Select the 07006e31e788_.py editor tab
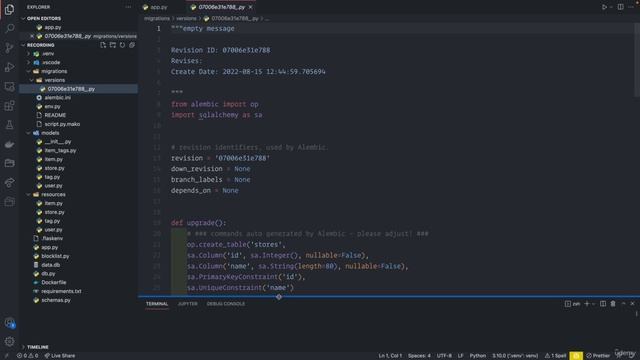The height and width of the screenshot is (360, 640). [x=222, y=7]
